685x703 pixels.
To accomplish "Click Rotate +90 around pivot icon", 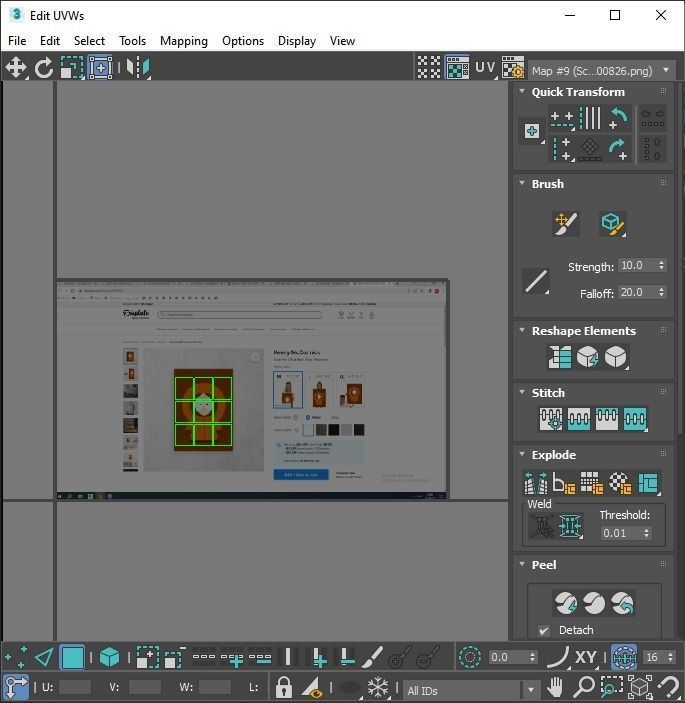I will pyautogui.click(x=619, y=149).
